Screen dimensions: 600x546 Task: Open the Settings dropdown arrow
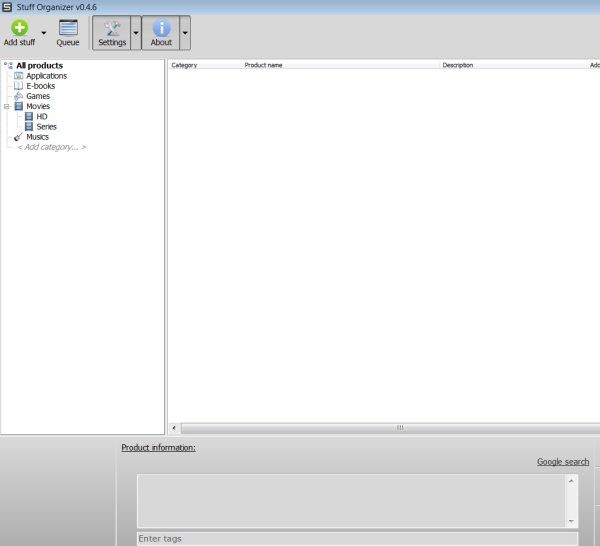pos(135,33)
